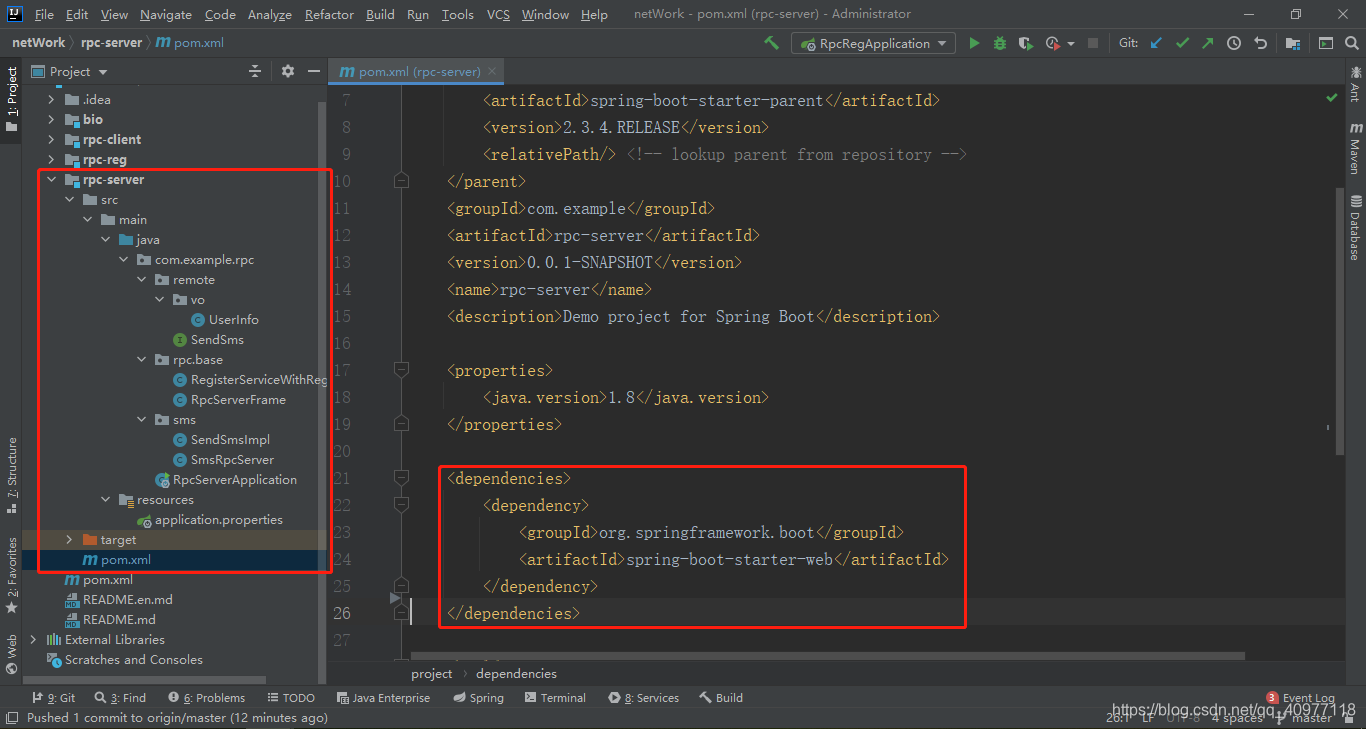
Task: Toggle the Ant tool window
Action: pyautogui.click(x=1355, y=84)
